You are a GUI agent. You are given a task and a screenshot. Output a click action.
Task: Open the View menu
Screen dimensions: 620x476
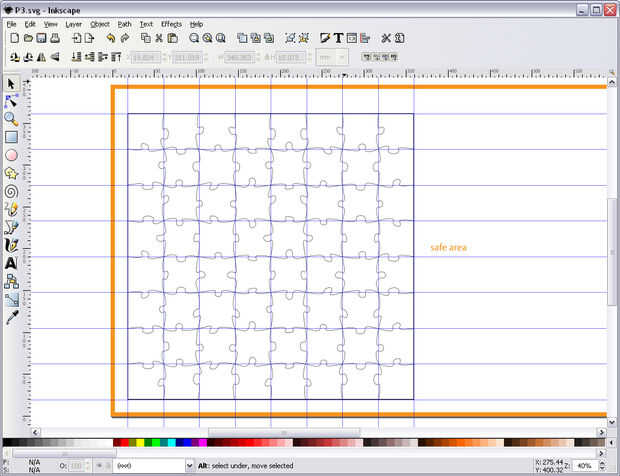pyautogui.click(x=51, y=24)
